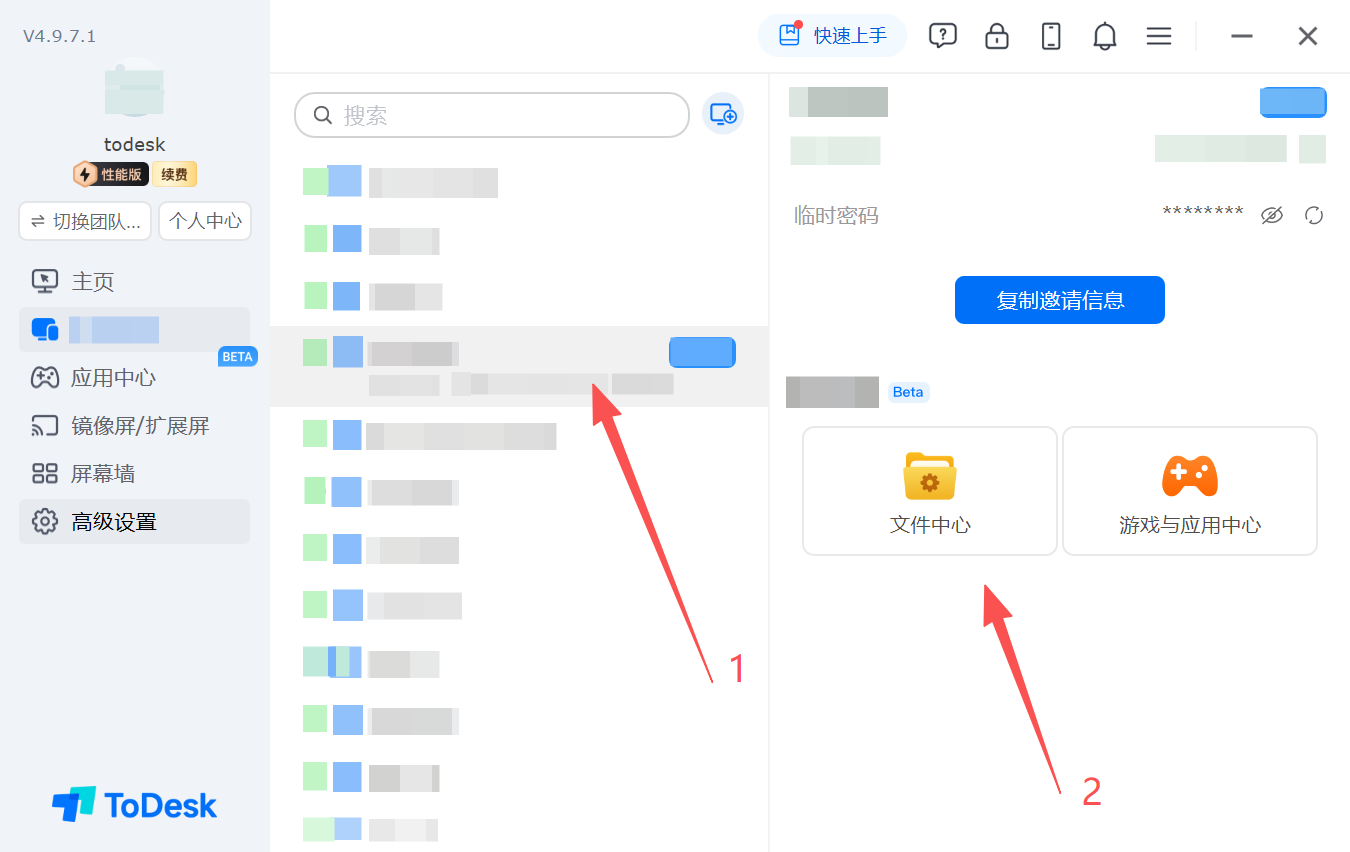The image size is (1350, 852).
Task: Click the V4.9.7.1 version number
Action: 60,36
